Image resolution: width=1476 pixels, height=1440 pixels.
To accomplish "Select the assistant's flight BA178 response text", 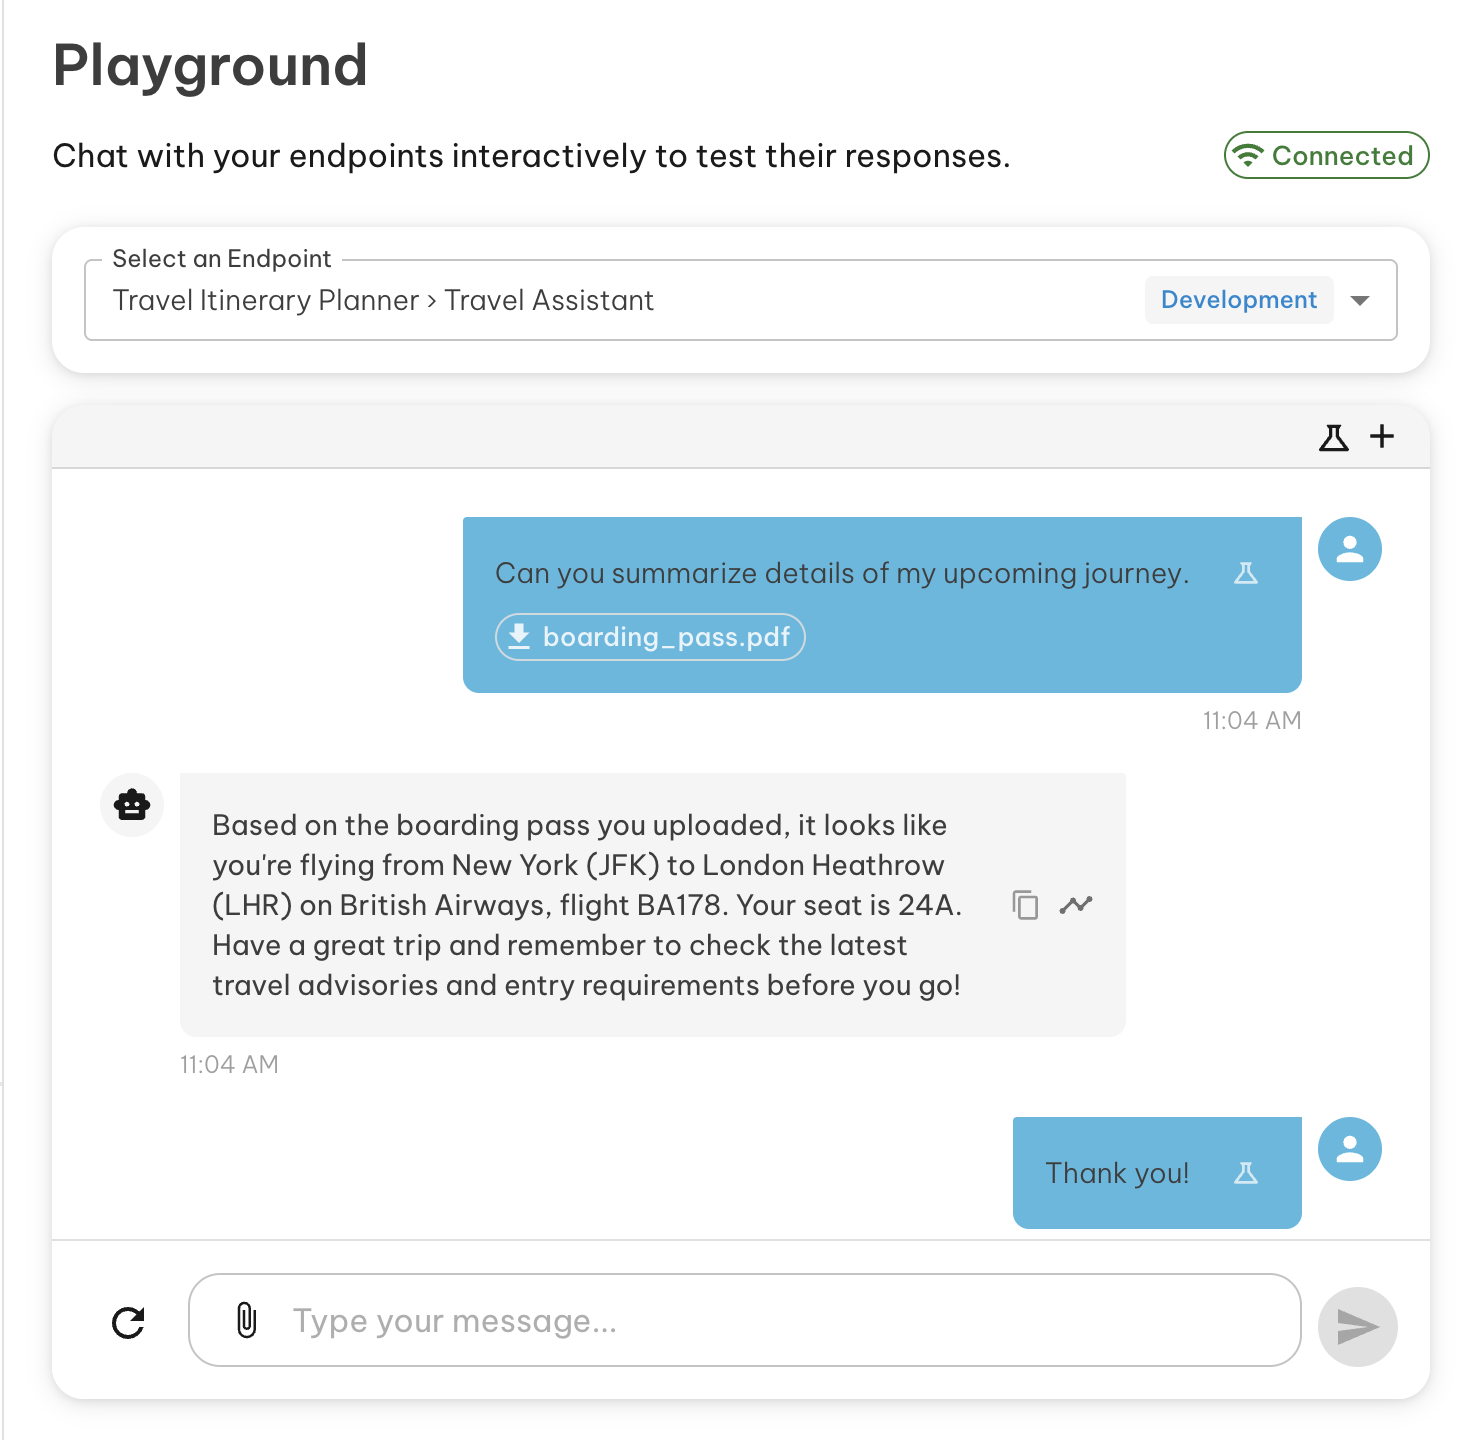I will click(587, 905).
